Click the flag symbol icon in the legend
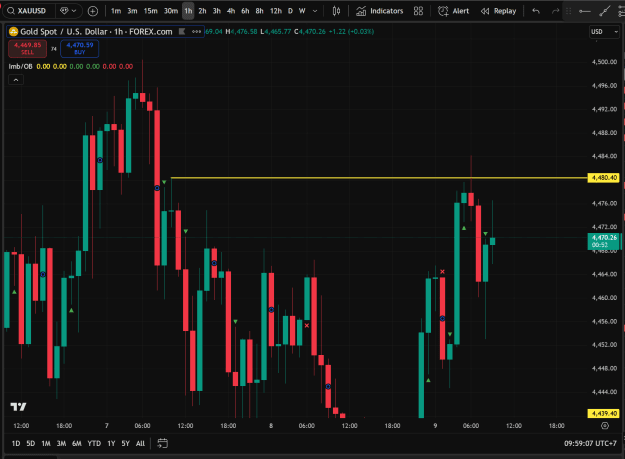The width and height of the screenshot is (625, 459). point(182,31)
